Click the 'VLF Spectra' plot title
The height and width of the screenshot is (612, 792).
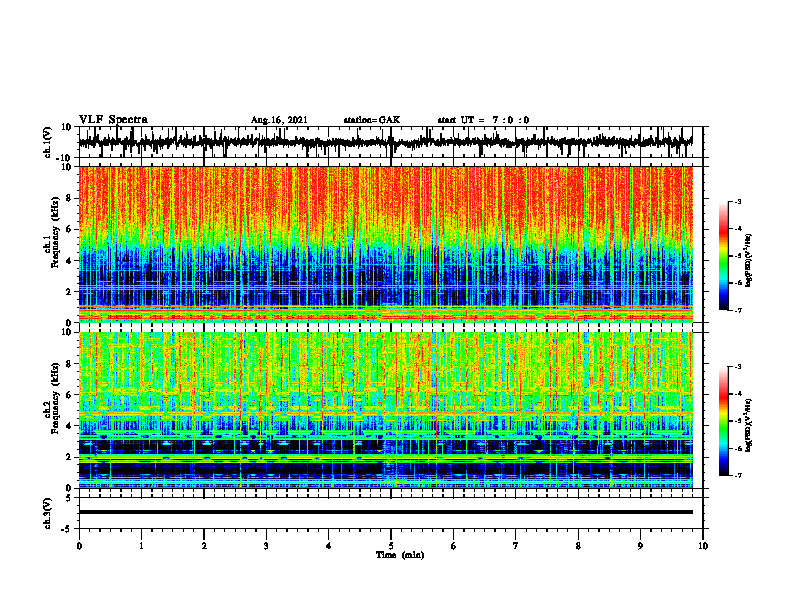(113, 120)
